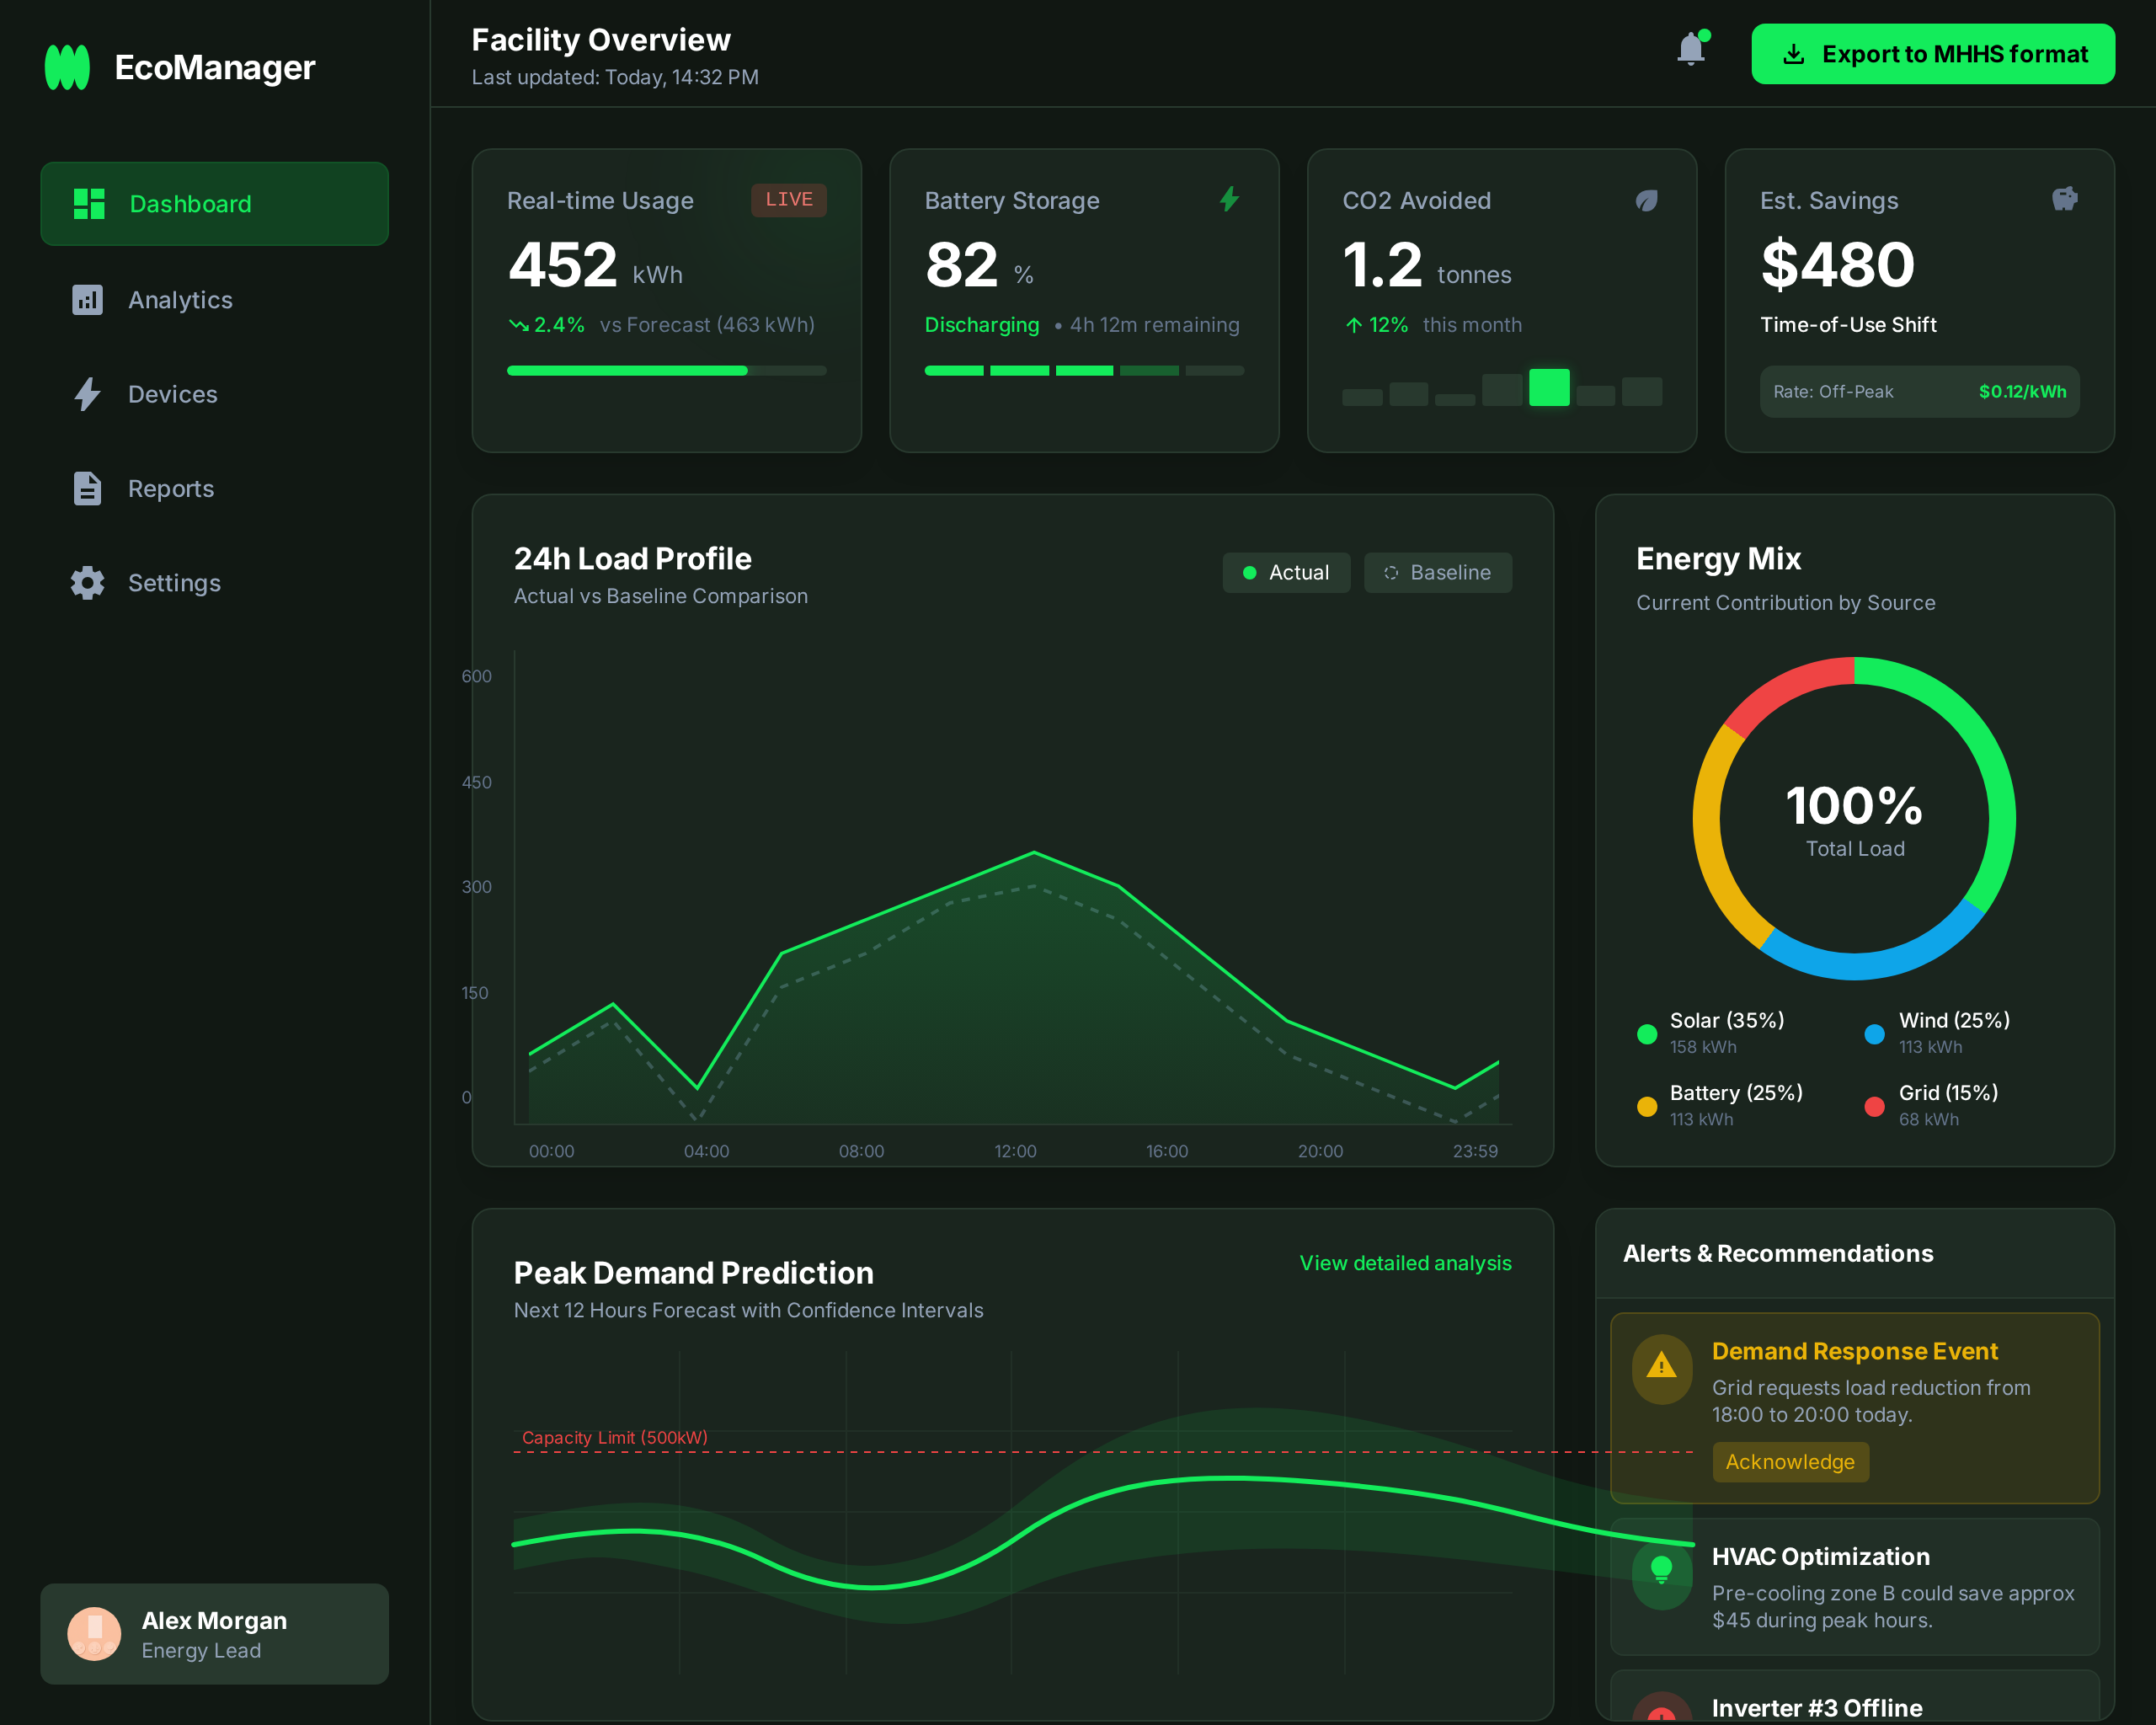The image size is (2156, 1725).
Task: Click the Battery Storage lightning icon
Action: (1229, 199)
